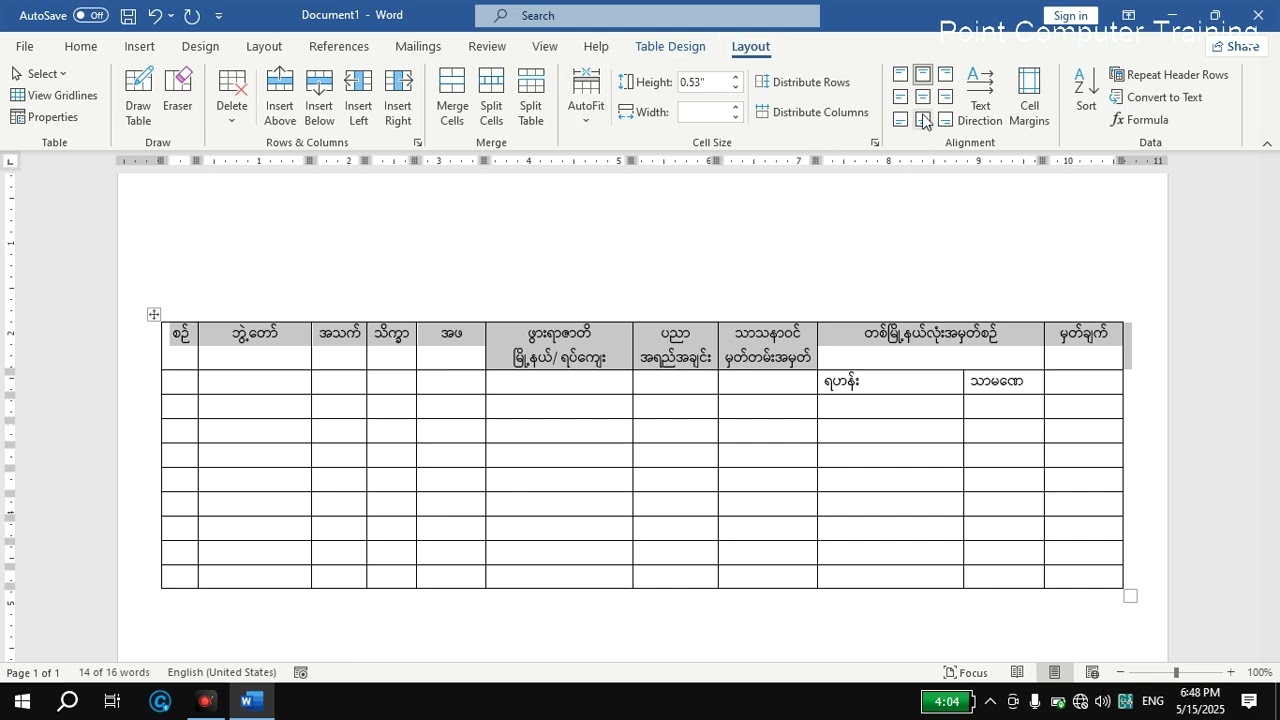
Task: Open the Delete dropdown menu
Action: [x=232, y=98]
